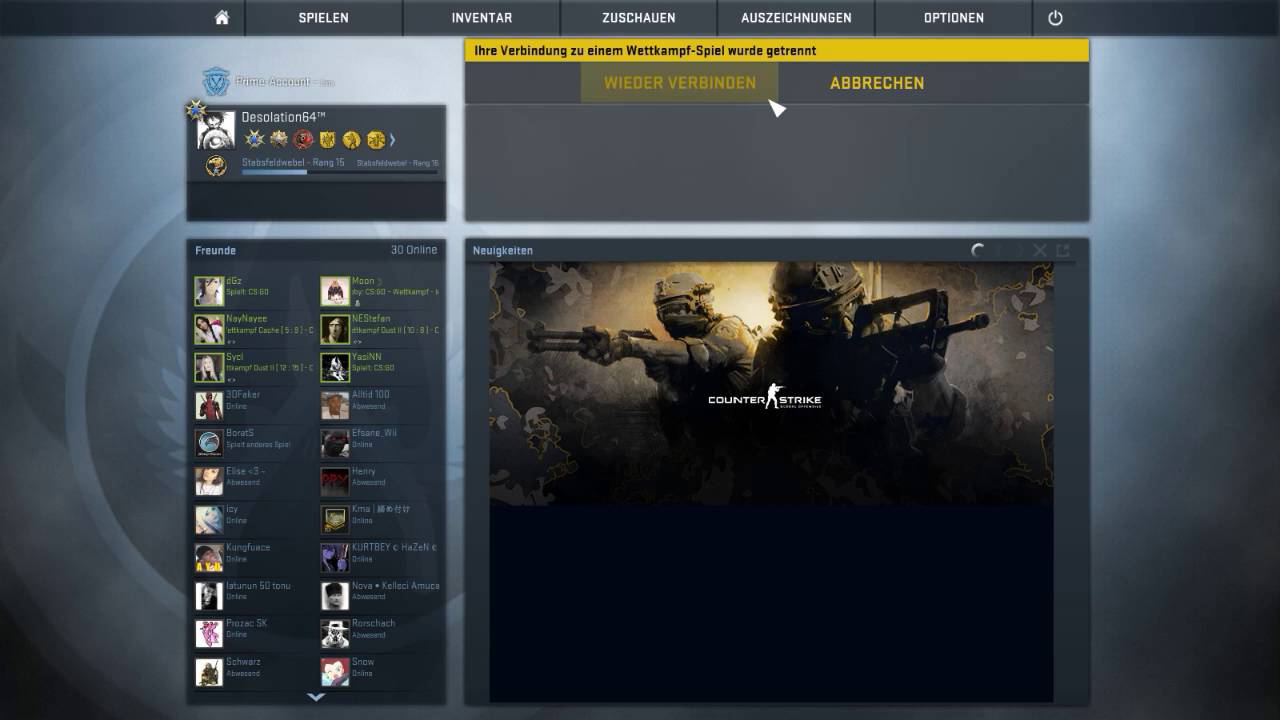Open friend Kma avatar
This screenshot has height=720, width=1280.
pos(335,519)
